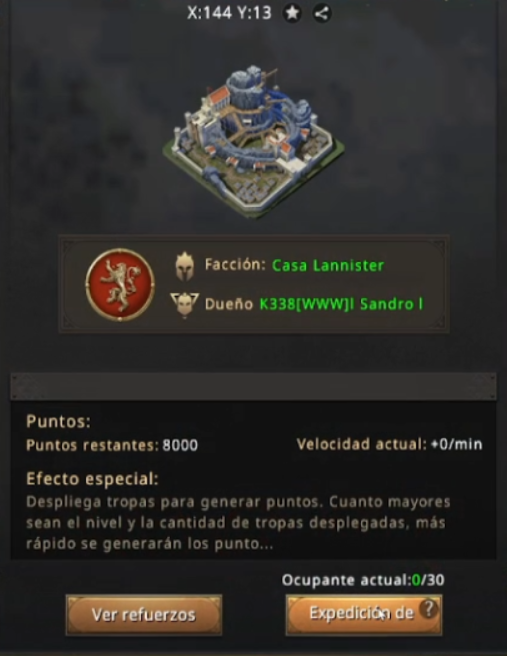Tap the Ocupante actual 0/30 counter

click(363, 580)
